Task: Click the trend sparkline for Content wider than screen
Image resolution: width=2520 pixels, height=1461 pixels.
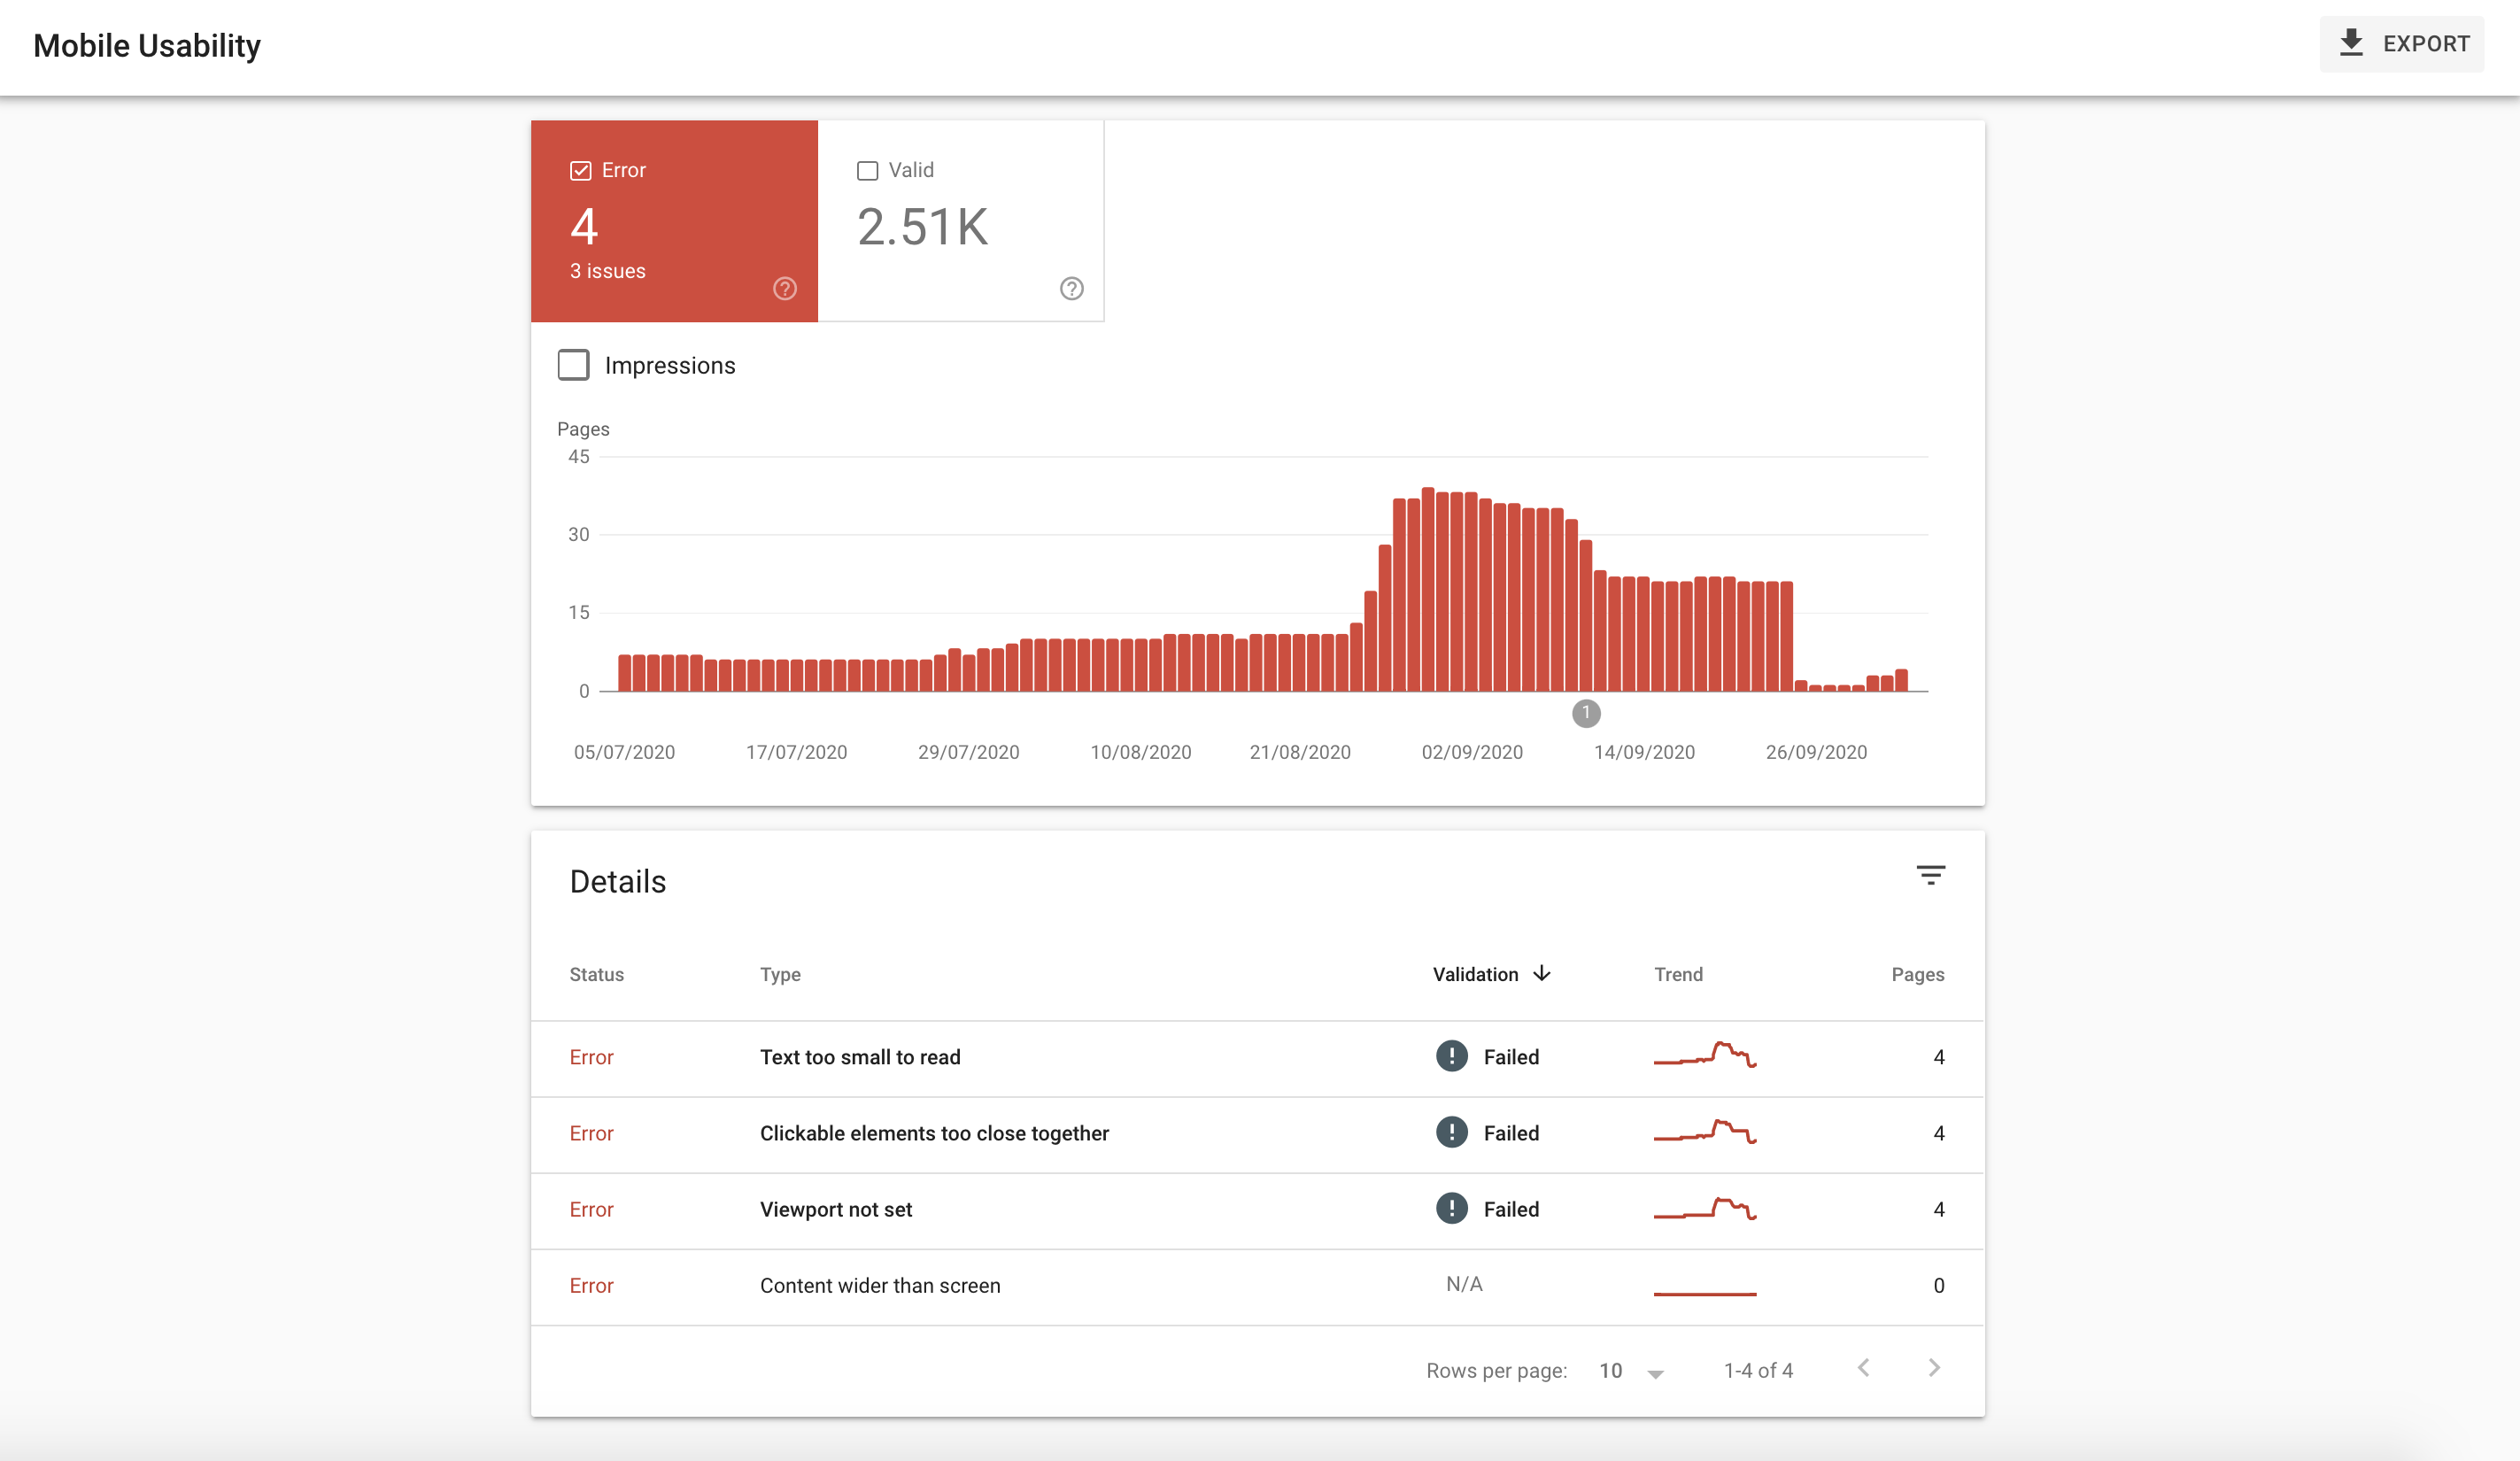Action: click(x=1705, y=1290)
